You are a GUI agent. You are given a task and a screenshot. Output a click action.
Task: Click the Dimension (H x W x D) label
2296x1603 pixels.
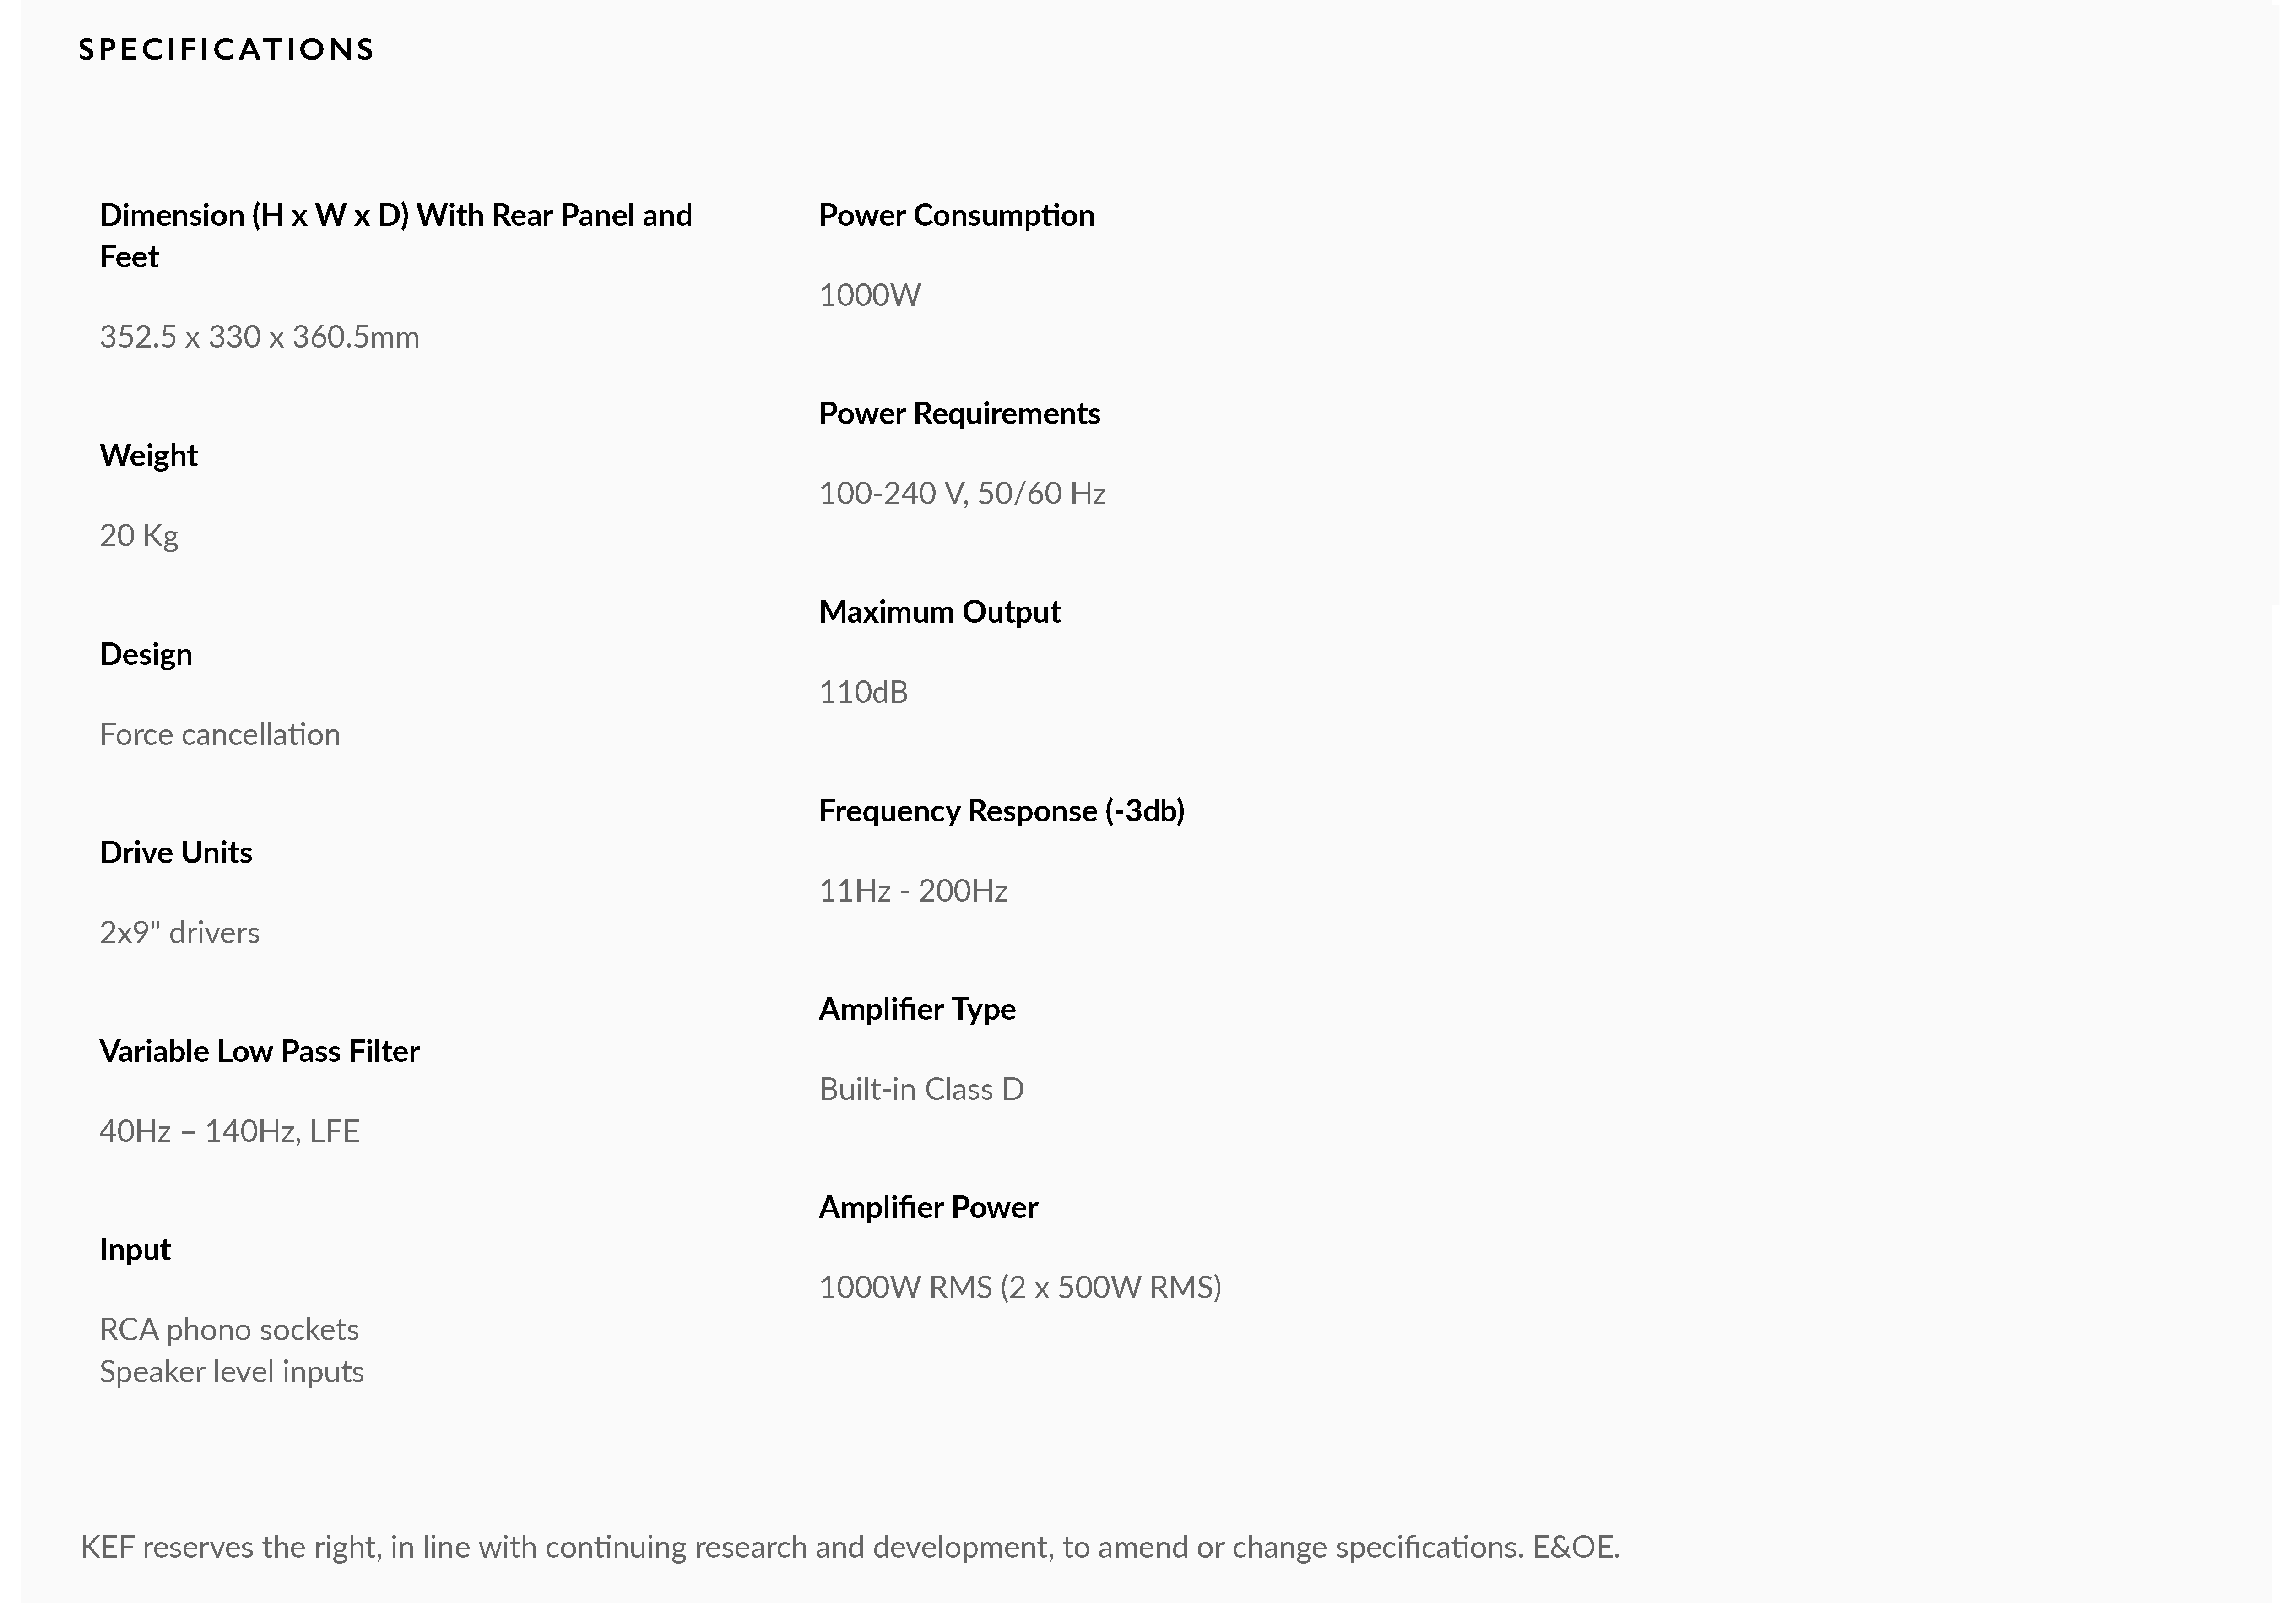395,216
